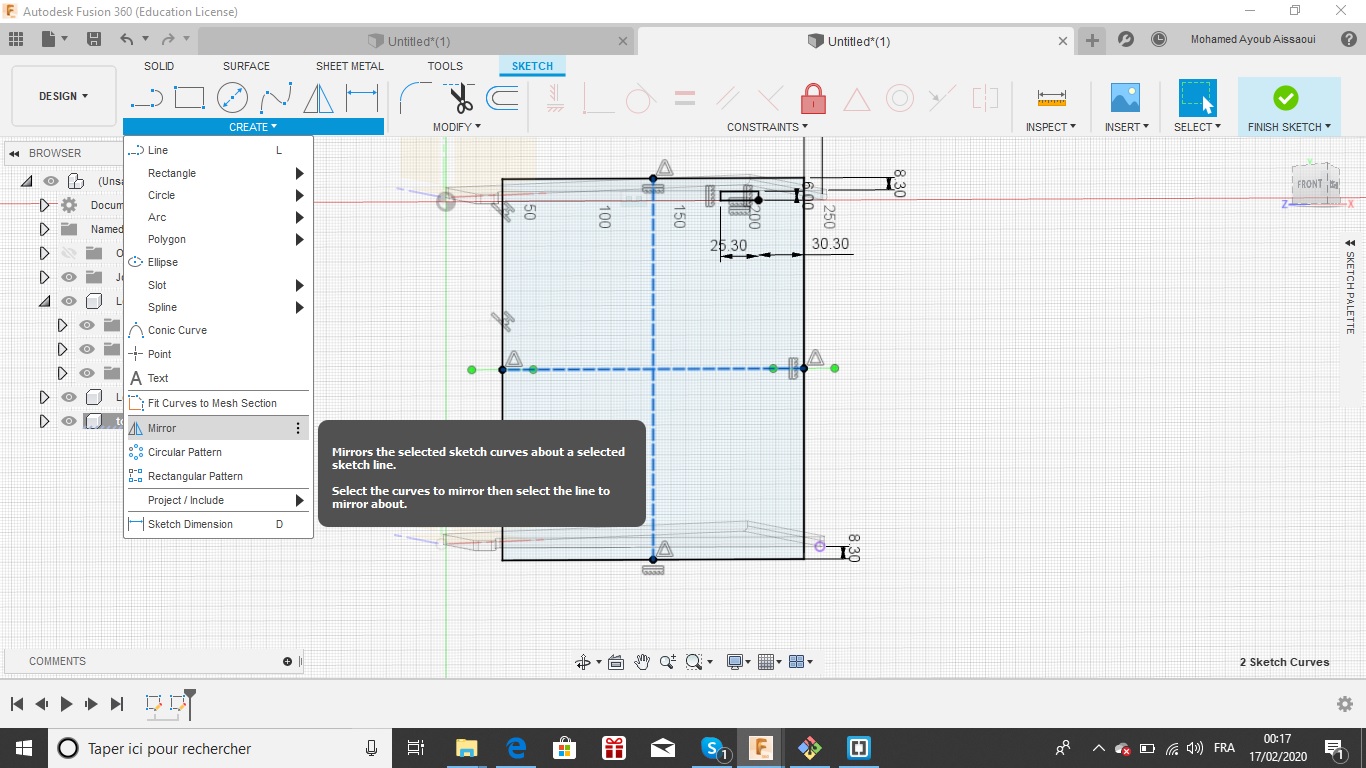Select the Measure tool in Inspect
Image resolution: width=1366 pixels, height=768 pixels.
(x=1051, y=98)
